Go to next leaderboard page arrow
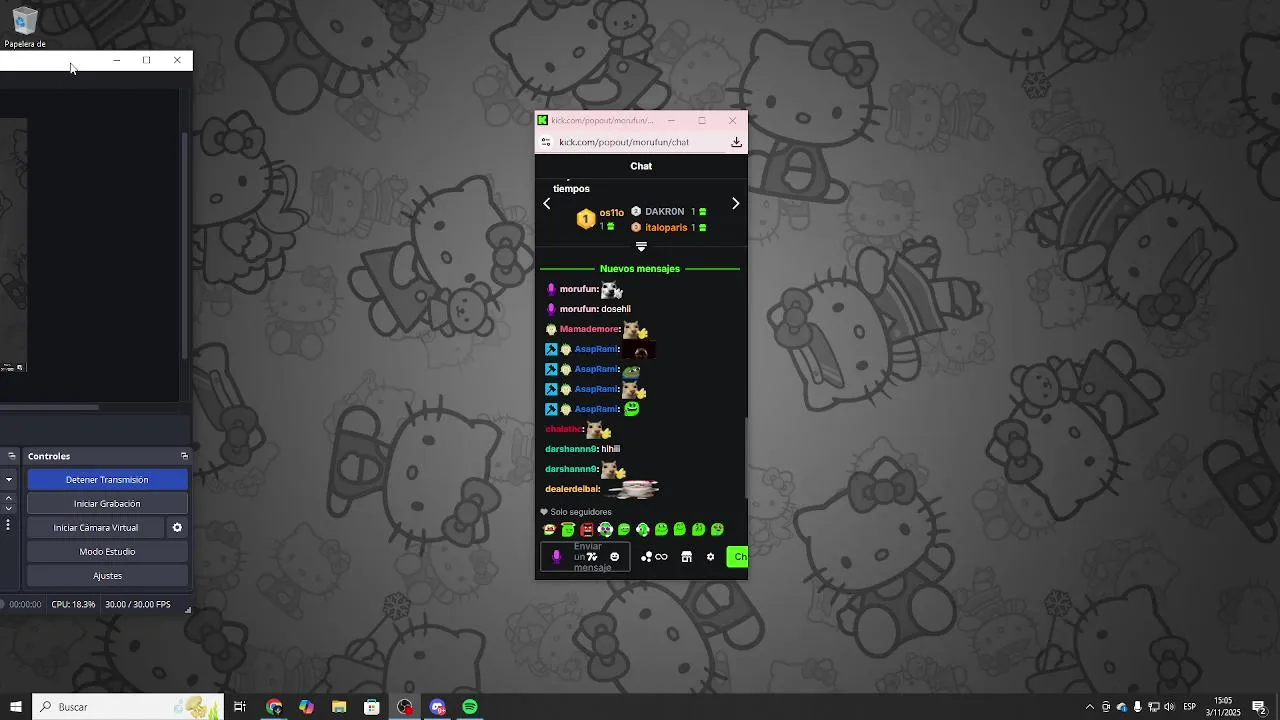The height and width of the screenshot is (720, 1280). point(735,204)
